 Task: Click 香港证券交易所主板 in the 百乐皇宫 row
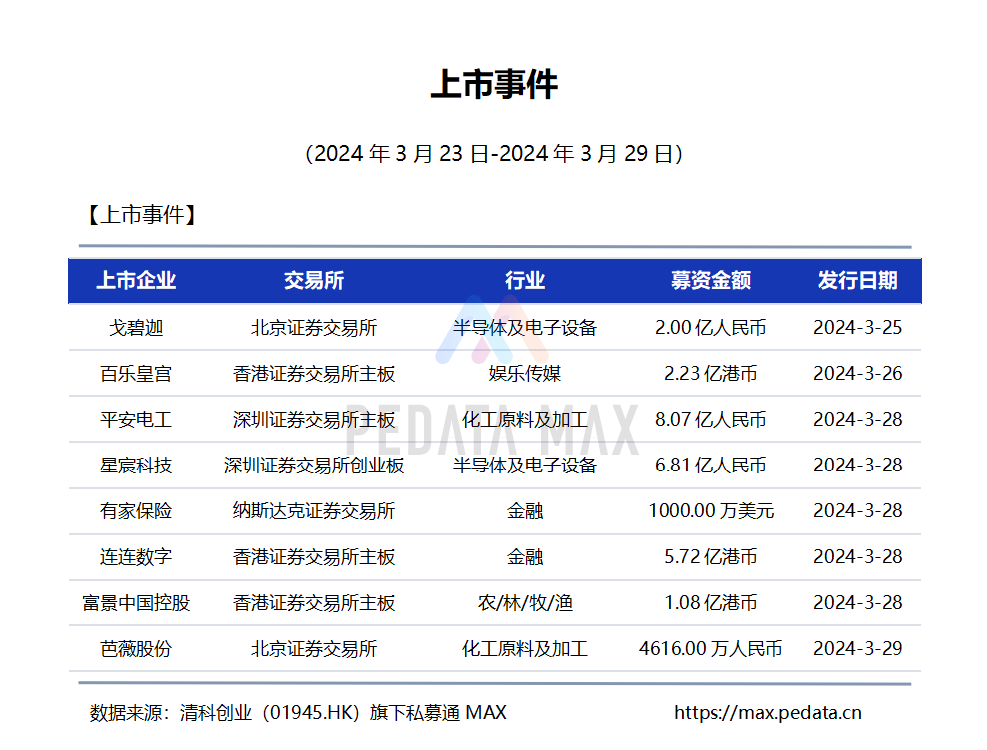pyautogui.click(x=313, y=373)
